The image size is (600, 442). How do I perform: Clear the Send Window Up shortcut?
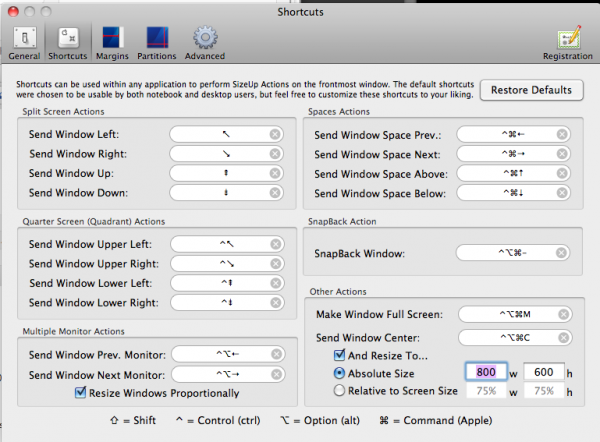[x=275, y=173]
